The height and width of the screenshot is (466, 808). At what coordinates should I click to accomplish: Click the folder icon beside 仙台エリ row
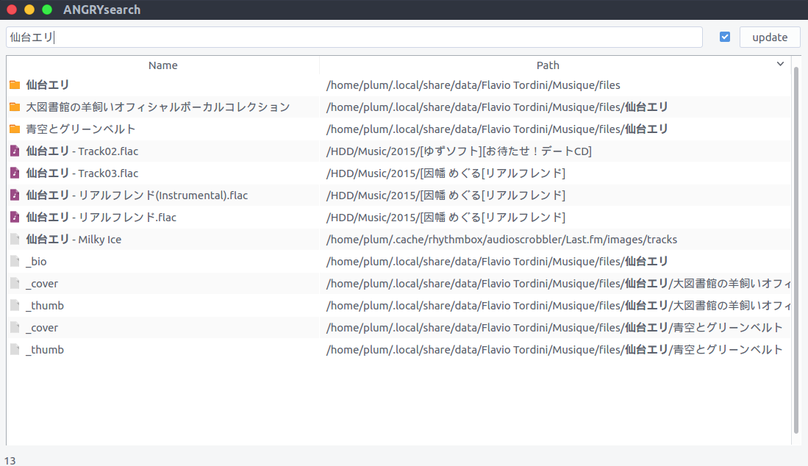(15, 85)
